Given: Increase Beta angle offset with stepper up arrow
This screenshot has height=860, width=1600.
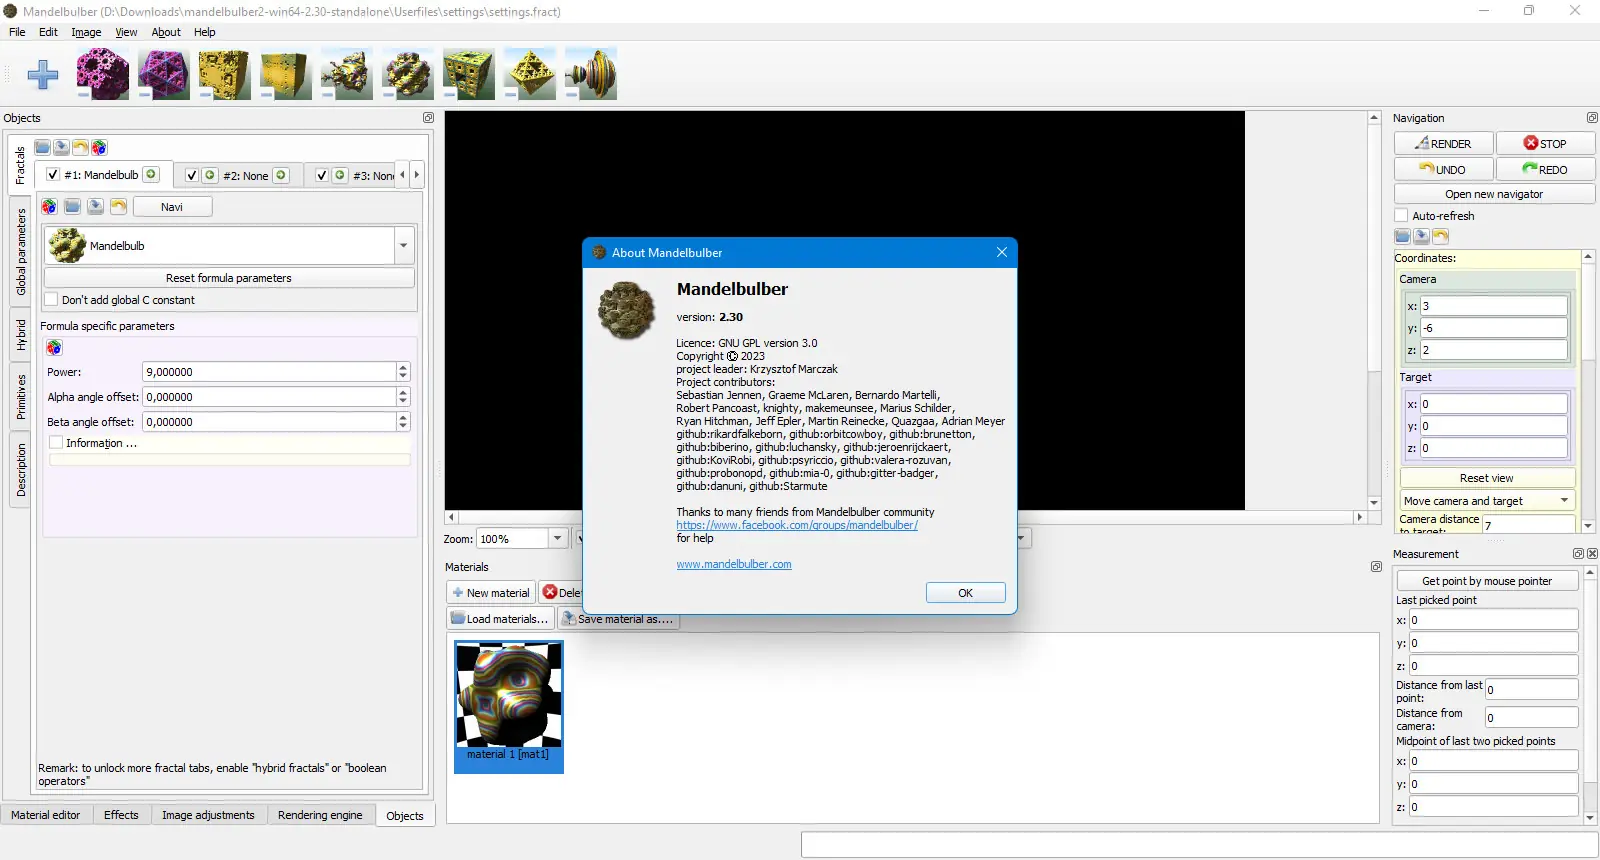Looking at the screenshot, I should pyautogui.click(x=403, y=417).
